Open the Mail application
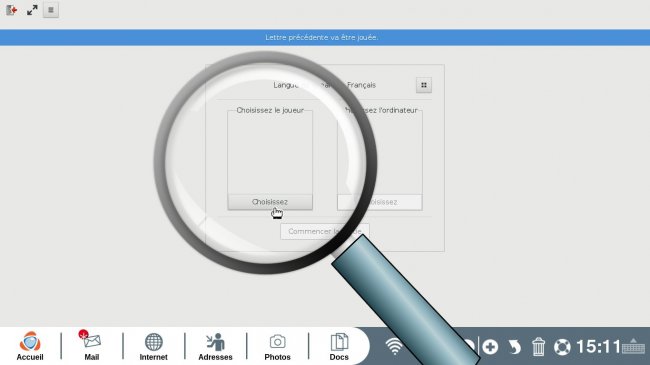The width and height of the screenshot is (650, 365). (91, 346)
